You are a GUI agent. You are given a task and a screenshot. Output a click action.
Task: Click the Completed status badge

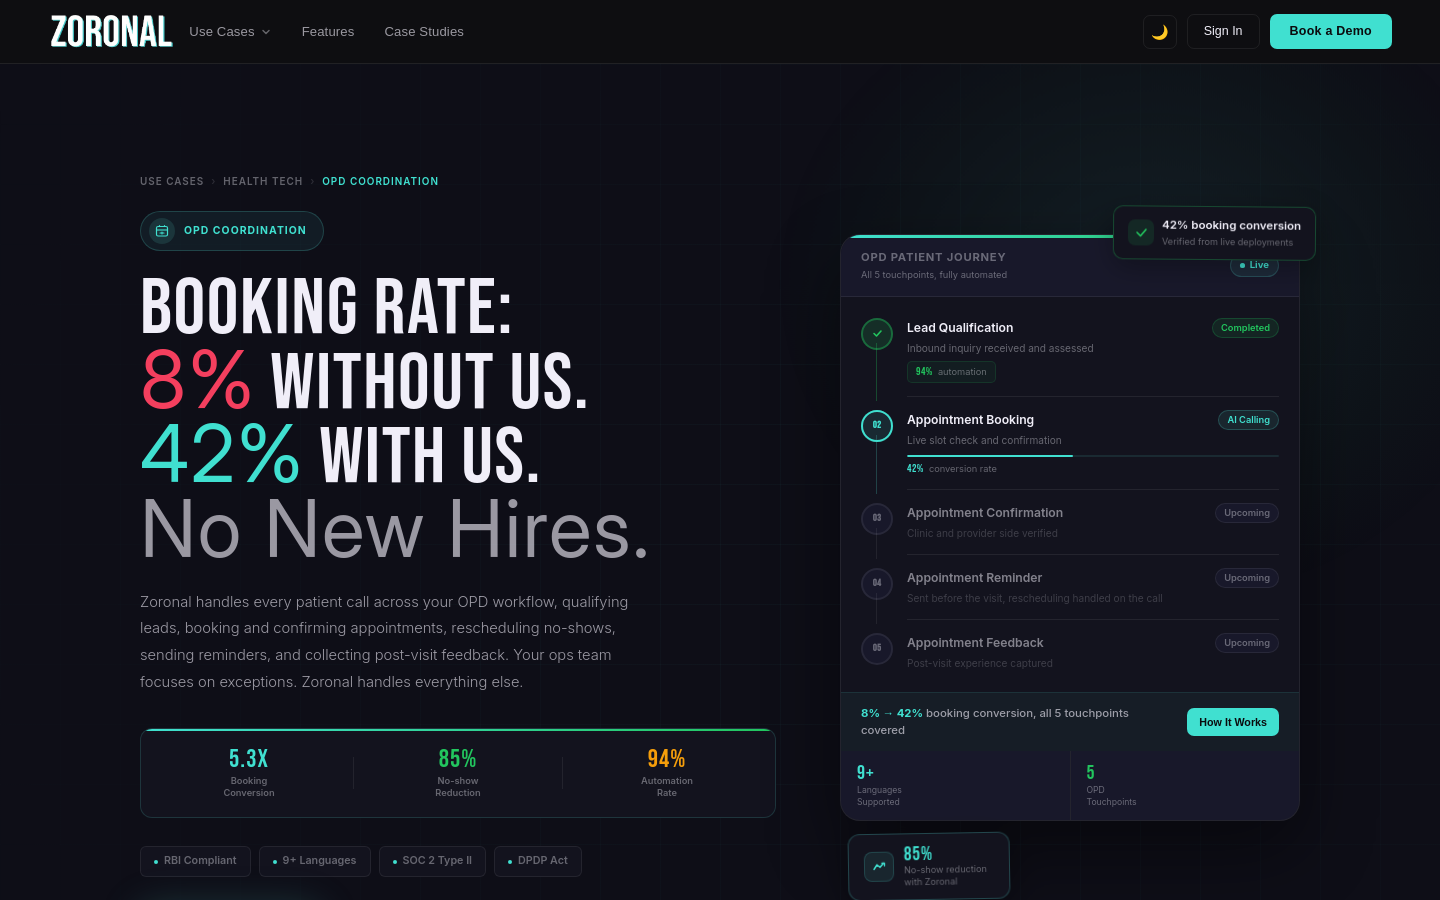(1245, 328)
